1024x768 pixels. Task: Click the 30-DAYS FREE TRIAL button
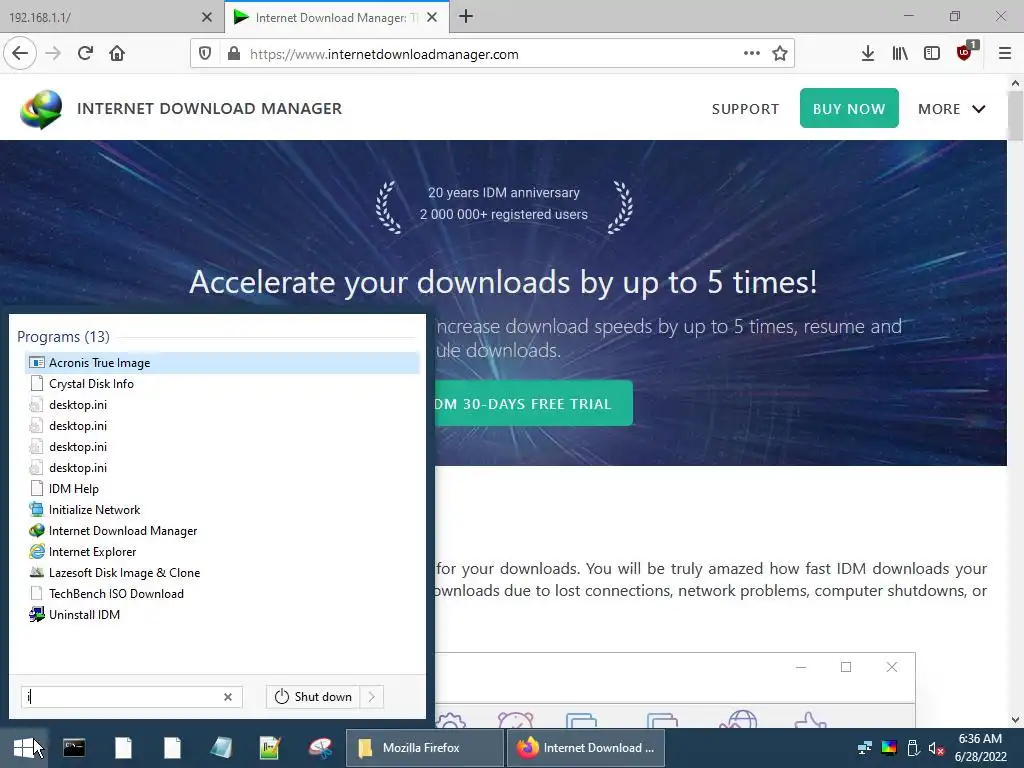(x=534, y=404)
